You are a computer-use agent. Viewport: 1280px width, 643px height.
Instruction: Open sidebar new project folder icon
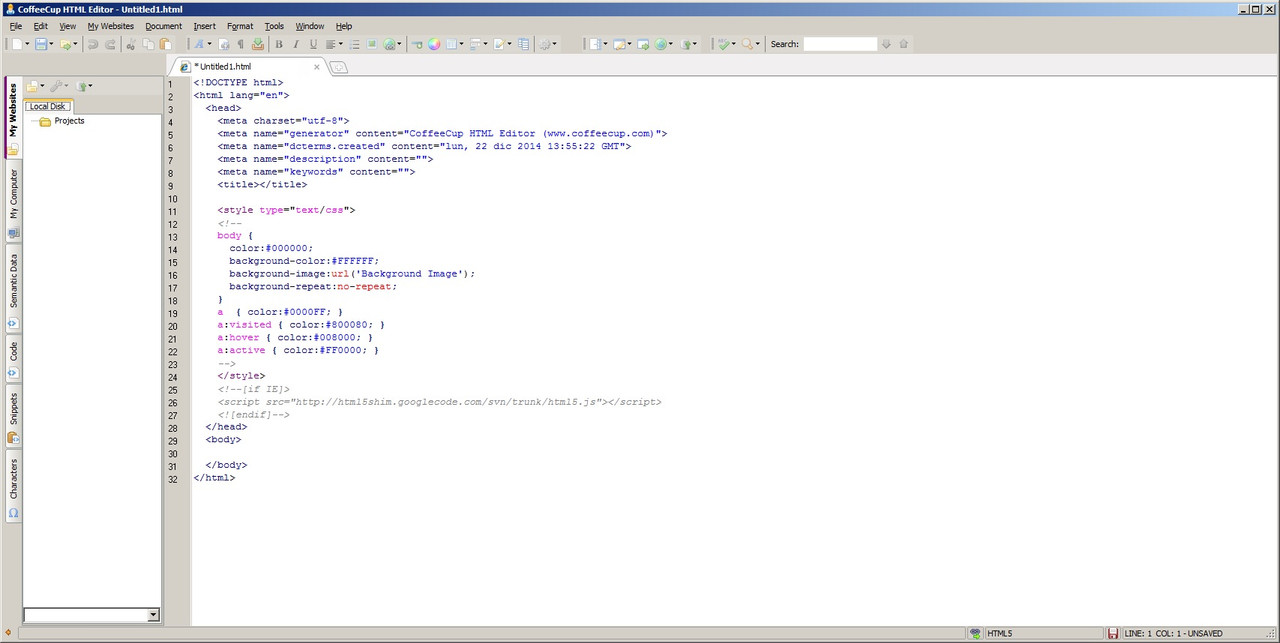[33, 87]
